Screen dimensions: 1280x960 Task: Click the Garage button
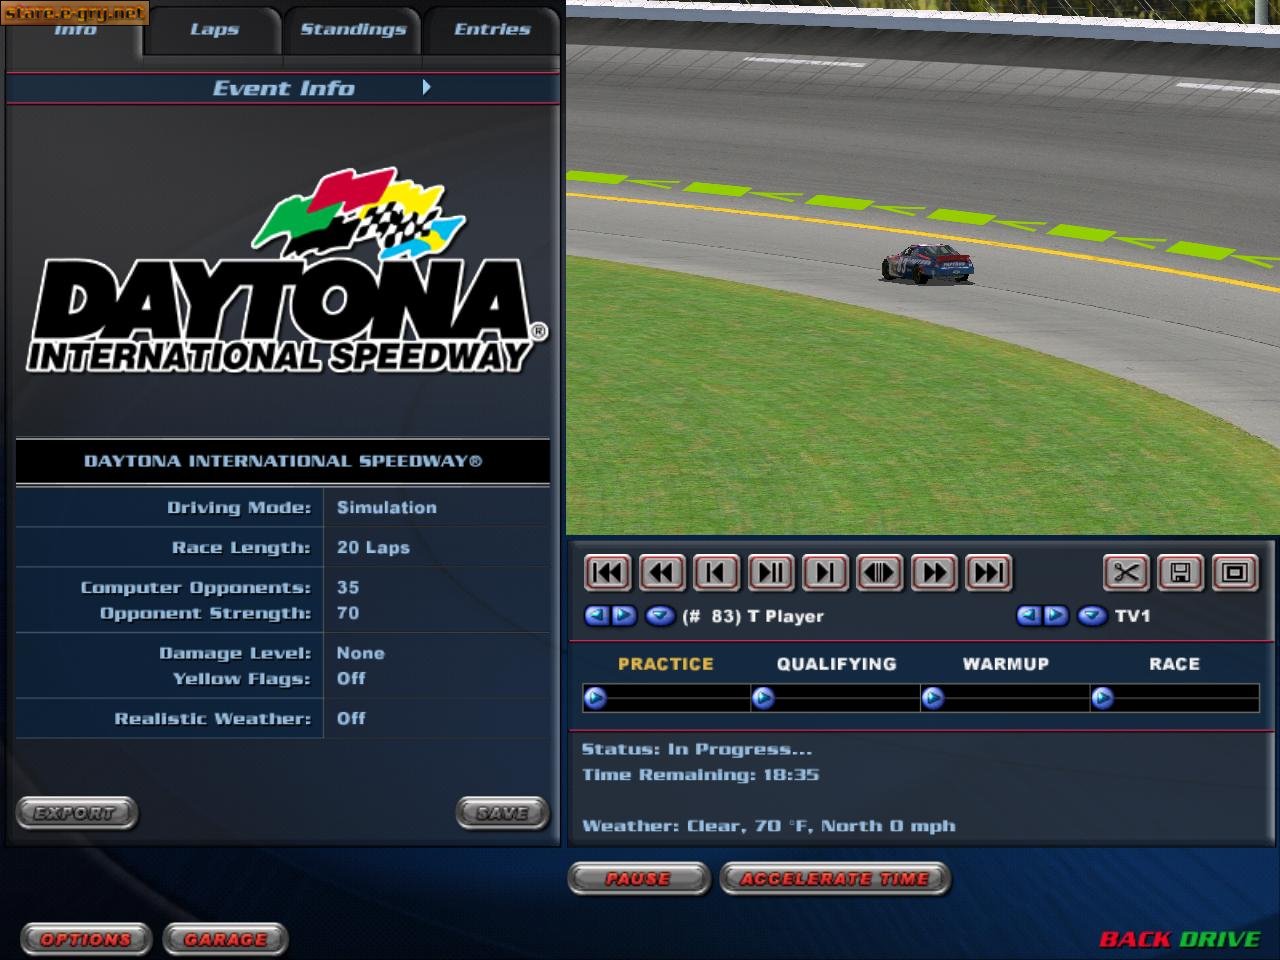(x=224, y=939)
